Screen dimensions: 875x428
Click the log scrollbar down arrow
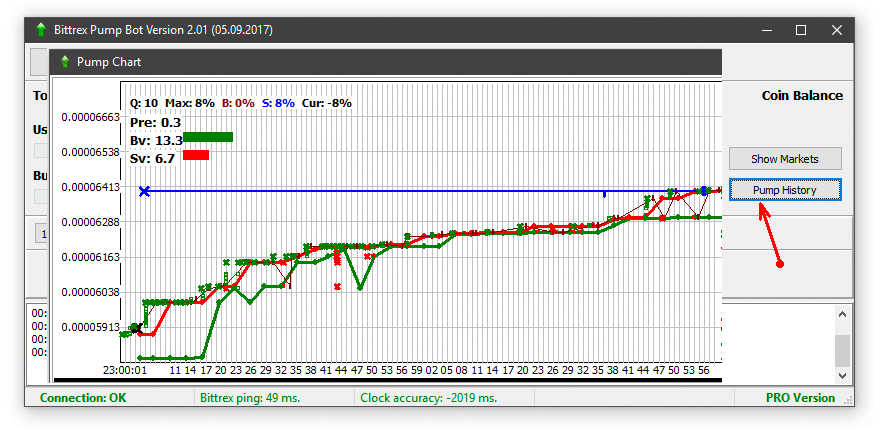pos(843,376)
